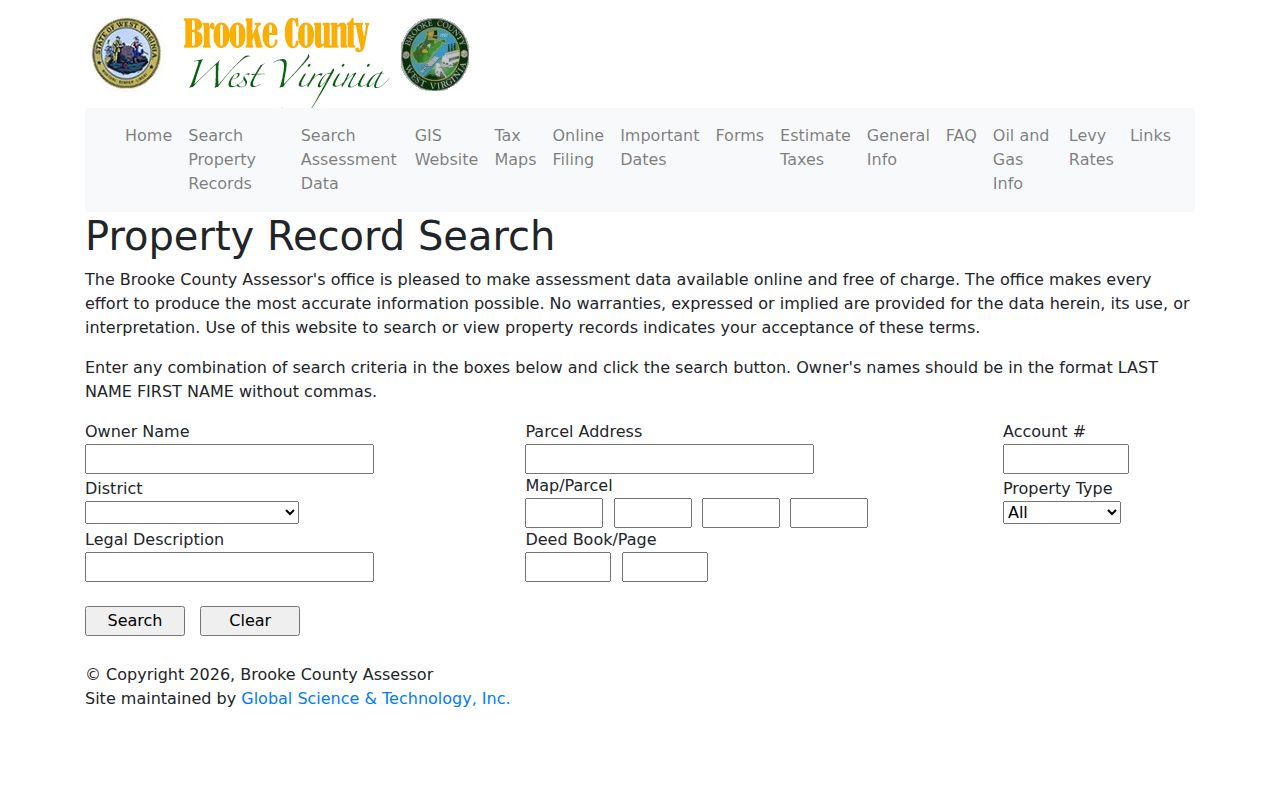The image size is (1280, 800).
Task: View Levy Rates page
Action: [1091, 147]
